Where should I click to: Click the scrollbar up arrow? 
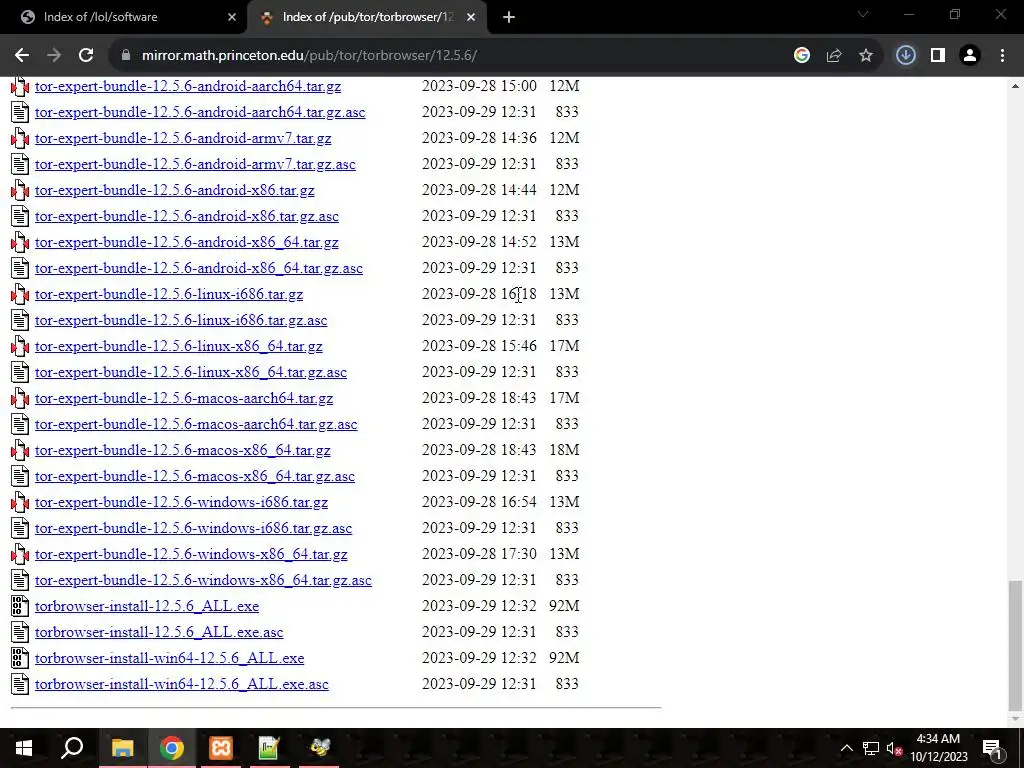[x=1016, y=86]
